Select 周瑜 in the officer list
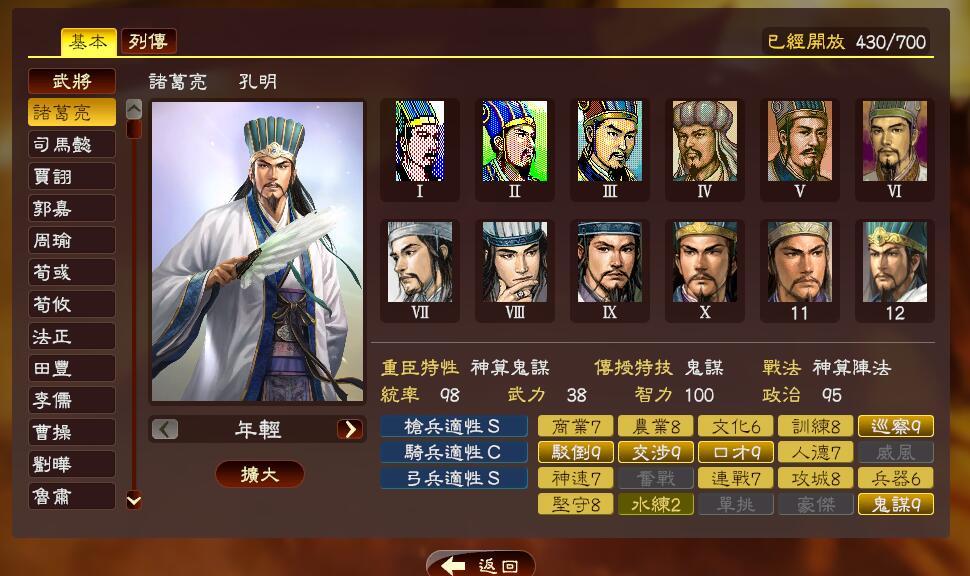The height and width of the screenshot is (576, 970). [72, 240]
